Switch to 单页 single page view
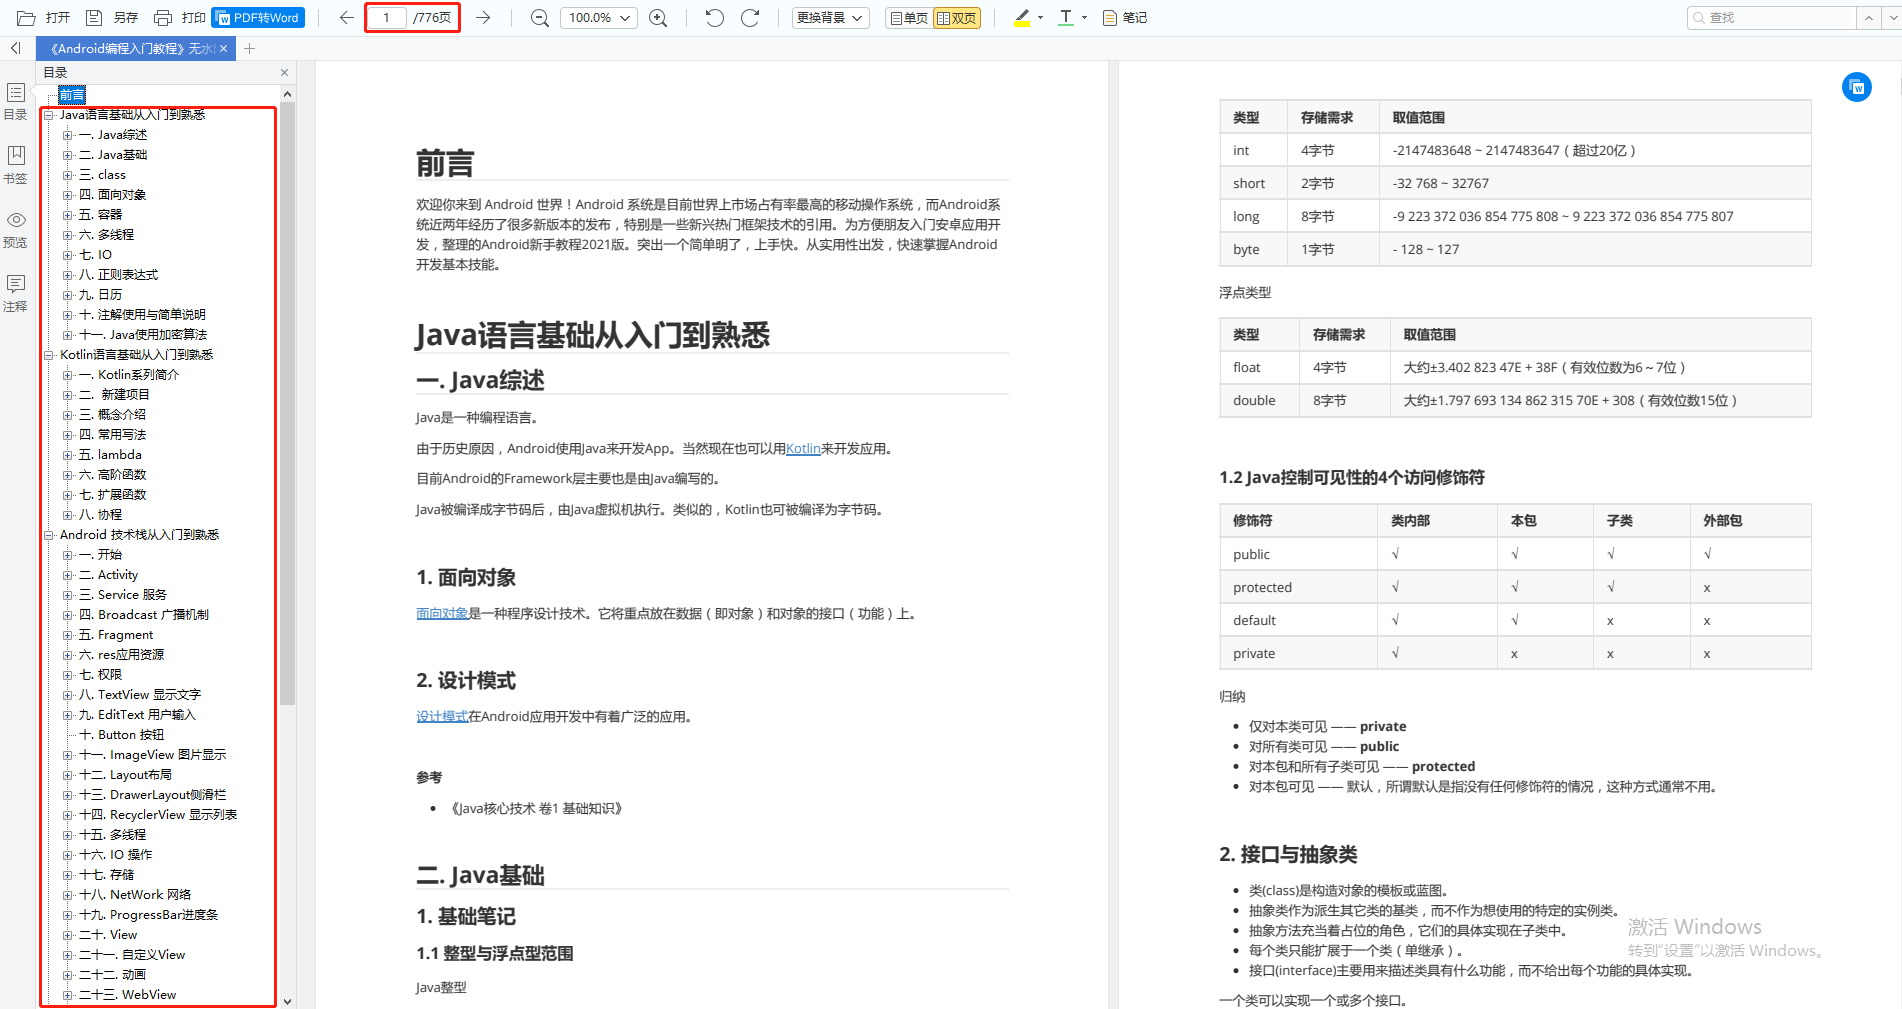 [x=909, y=18]
